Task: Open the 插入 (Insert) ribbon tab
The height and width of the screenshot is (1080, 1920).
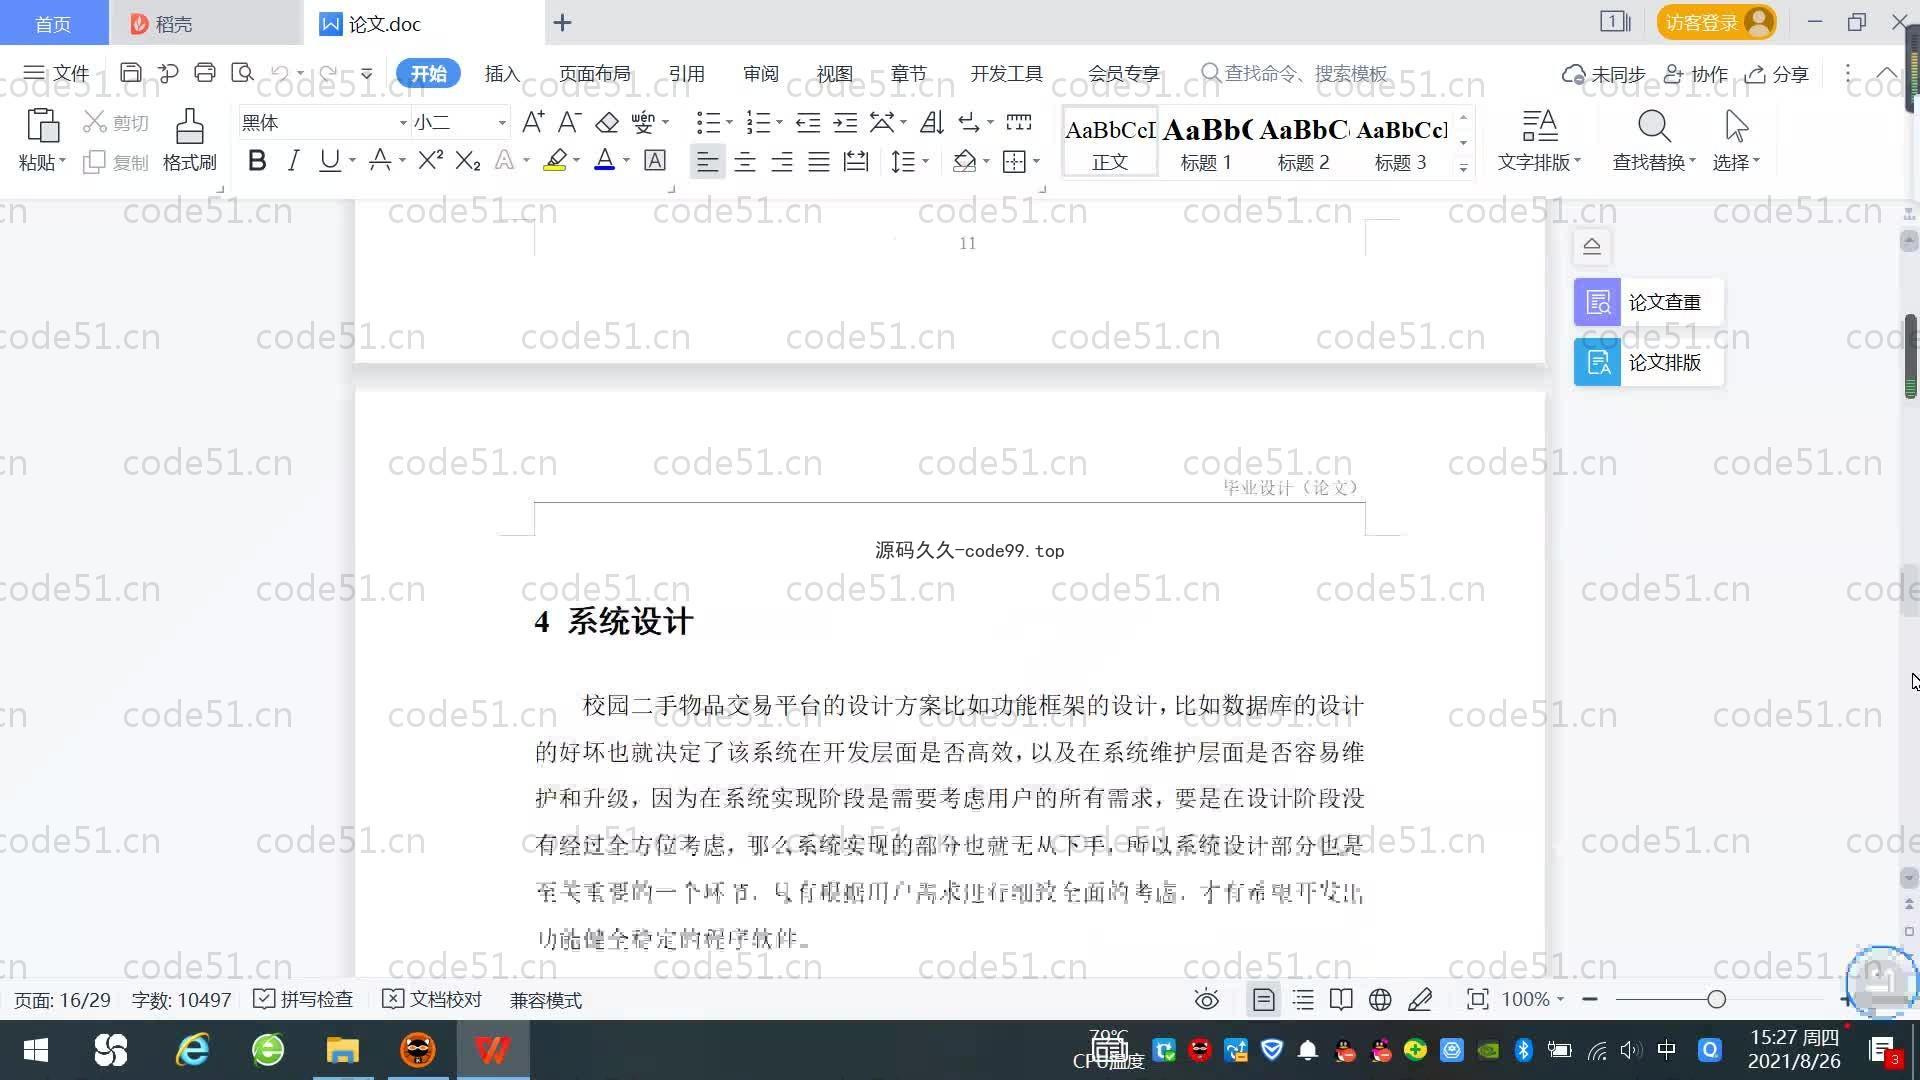Action: [502, 74]
